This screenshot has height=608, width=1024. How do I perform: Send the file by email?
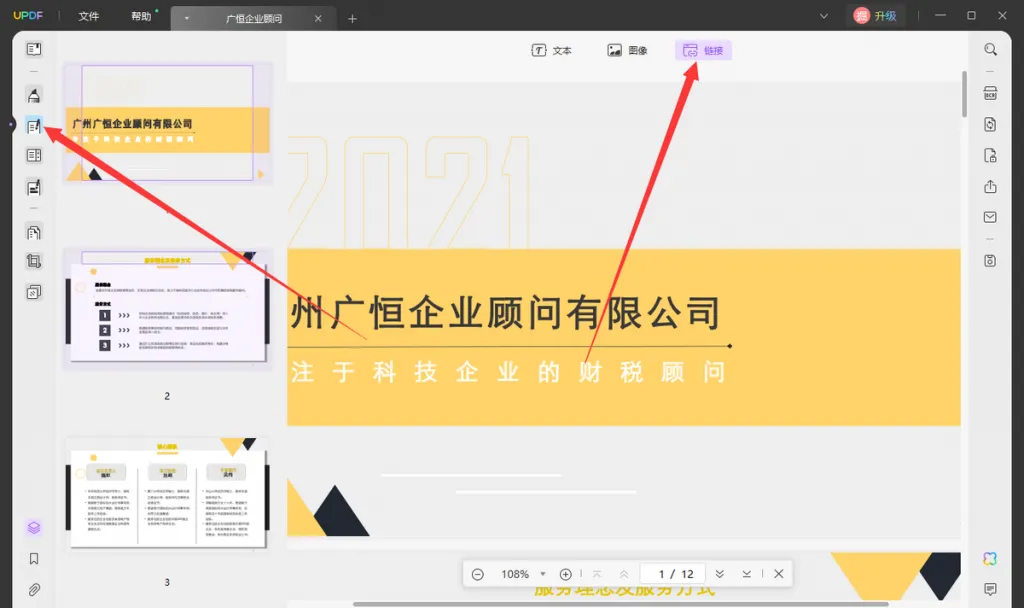point(990,217)
